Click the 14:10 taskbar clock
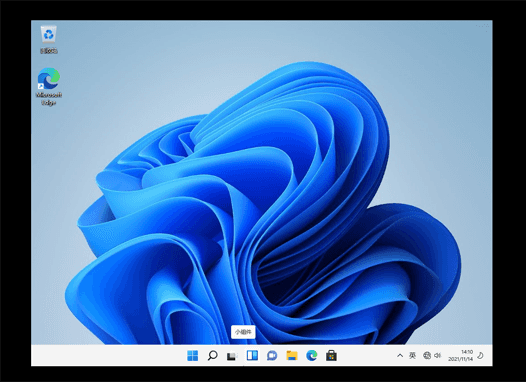526x382 pixels. (x=467, y=352)
